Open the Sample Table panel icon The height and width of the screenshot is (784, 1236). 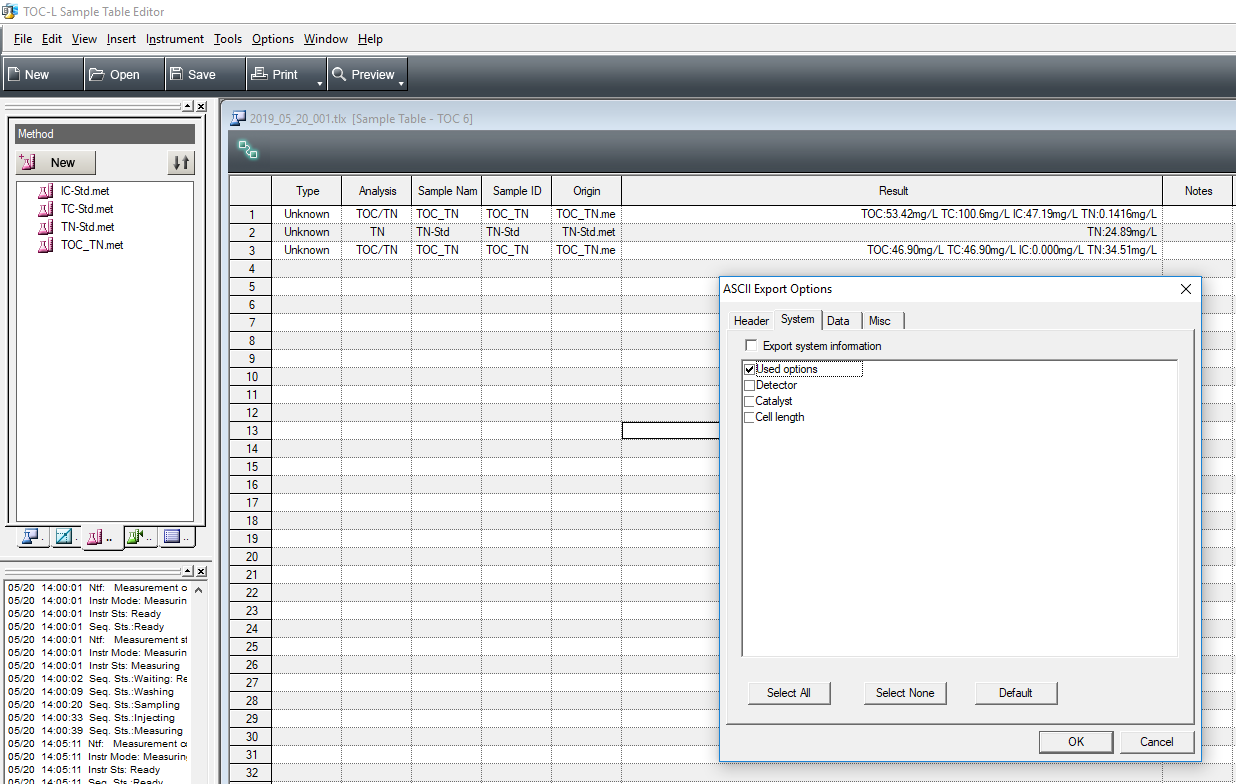pos(31,537)
